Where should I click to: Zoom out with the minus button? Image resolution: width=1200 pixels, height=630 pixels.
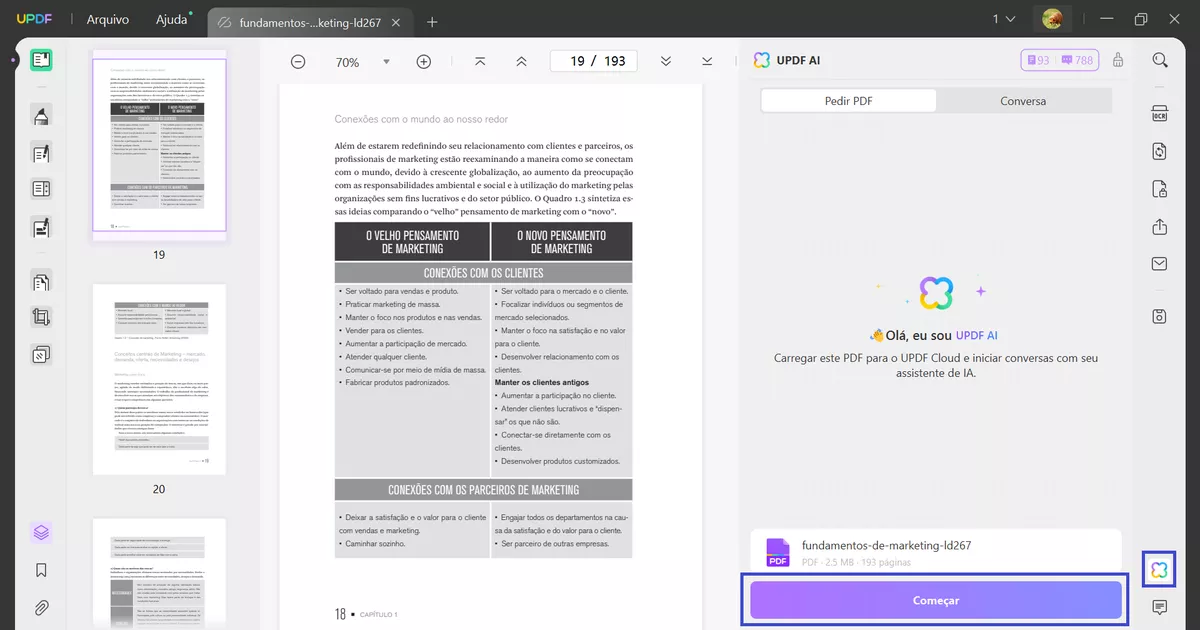coord(298,62)
